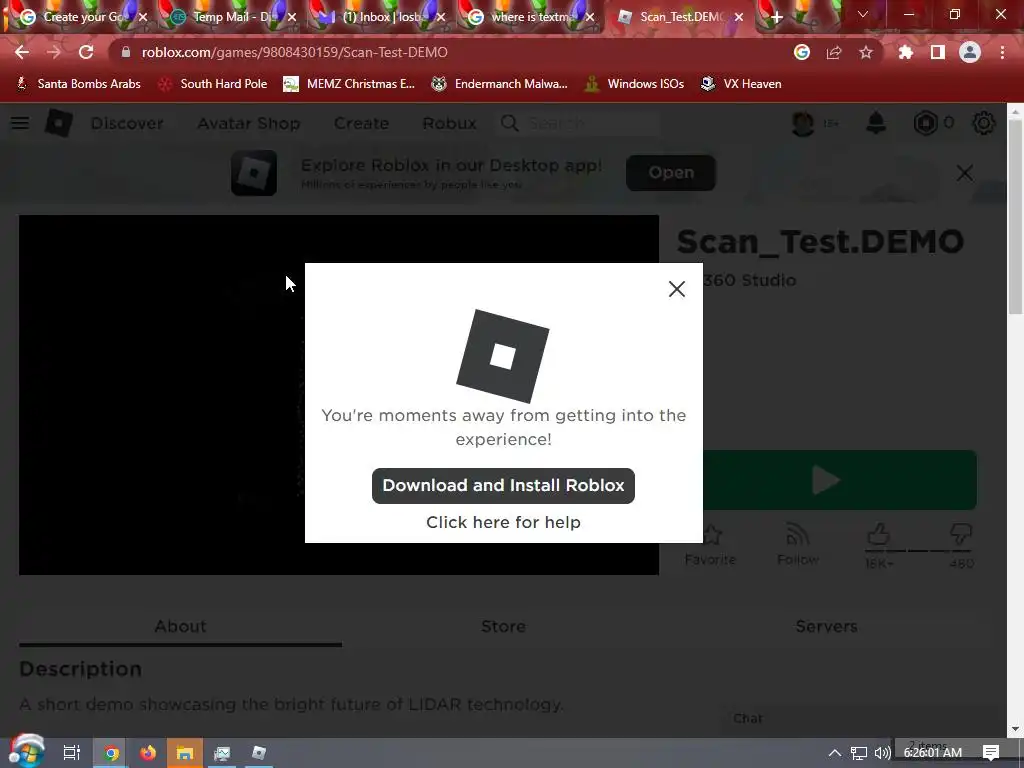Click Download and Install Roblox button
Viewport: 1024px width, 768px height.
point(503,485)
